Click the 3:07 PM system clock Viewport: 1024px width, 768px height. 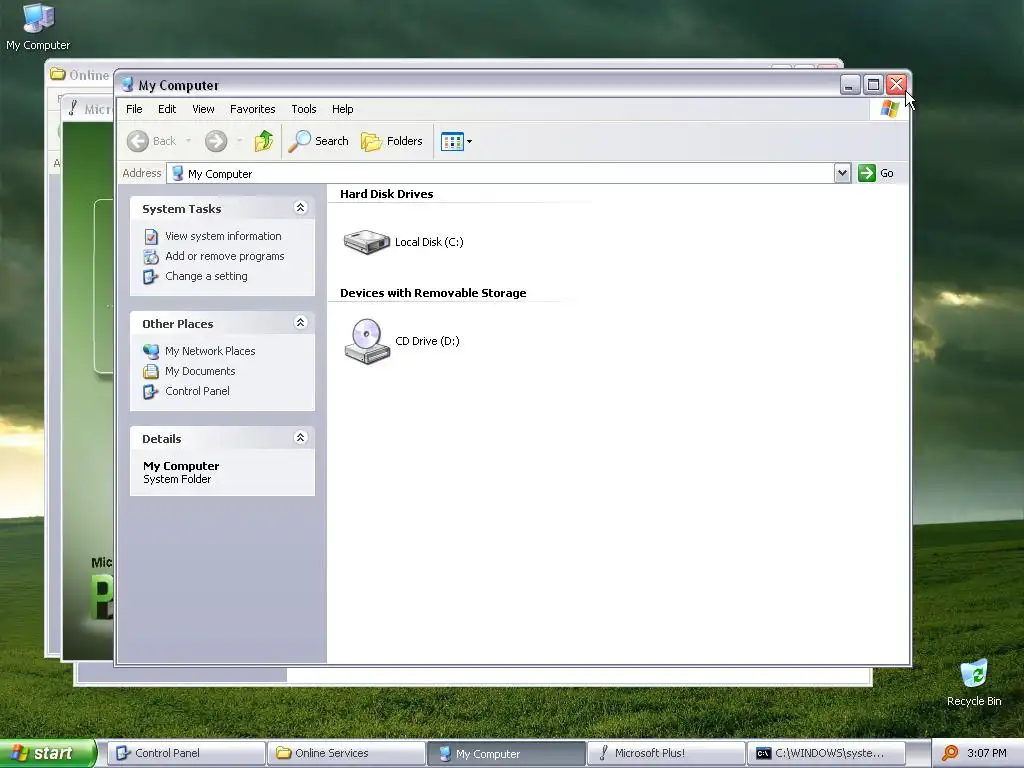[x=986, y=753]
